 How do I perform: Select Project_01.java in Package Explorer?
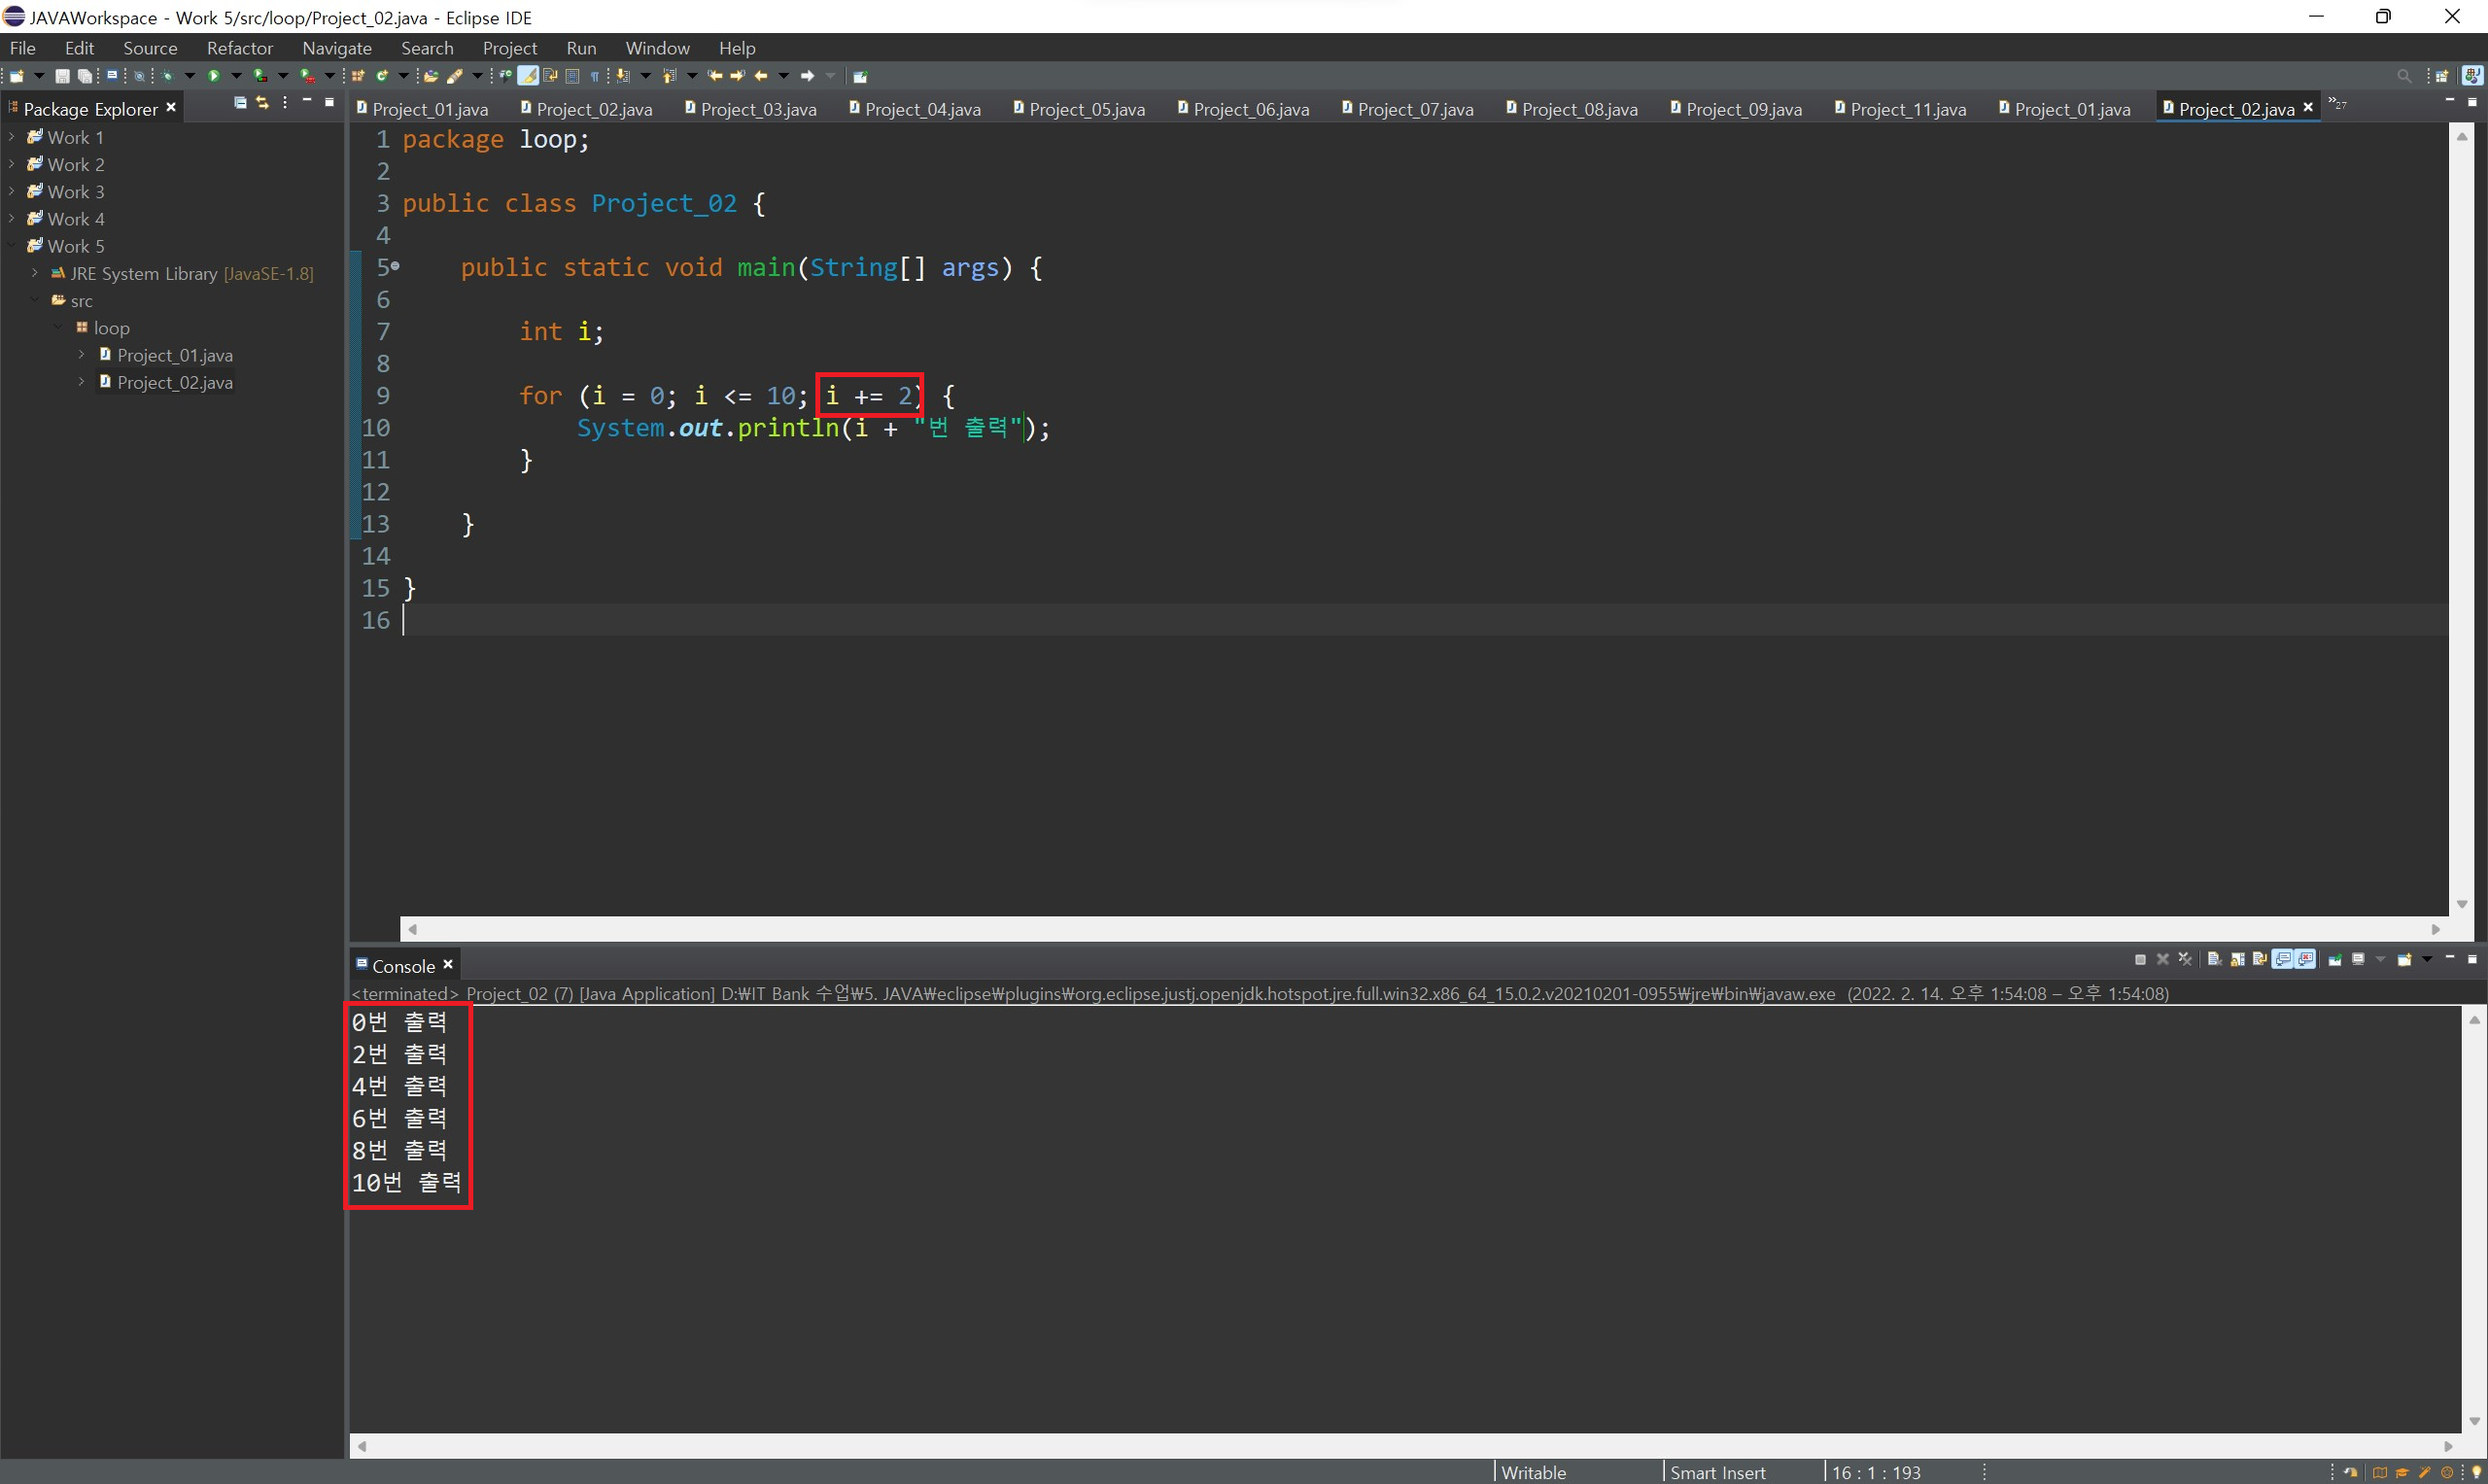(174, 355)
